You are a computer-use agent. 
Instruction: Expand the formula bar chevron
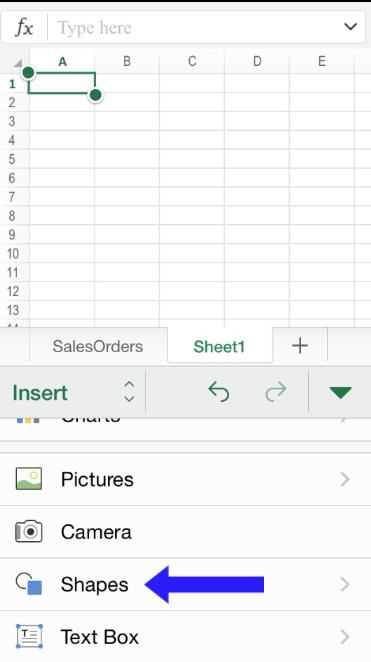350,27
